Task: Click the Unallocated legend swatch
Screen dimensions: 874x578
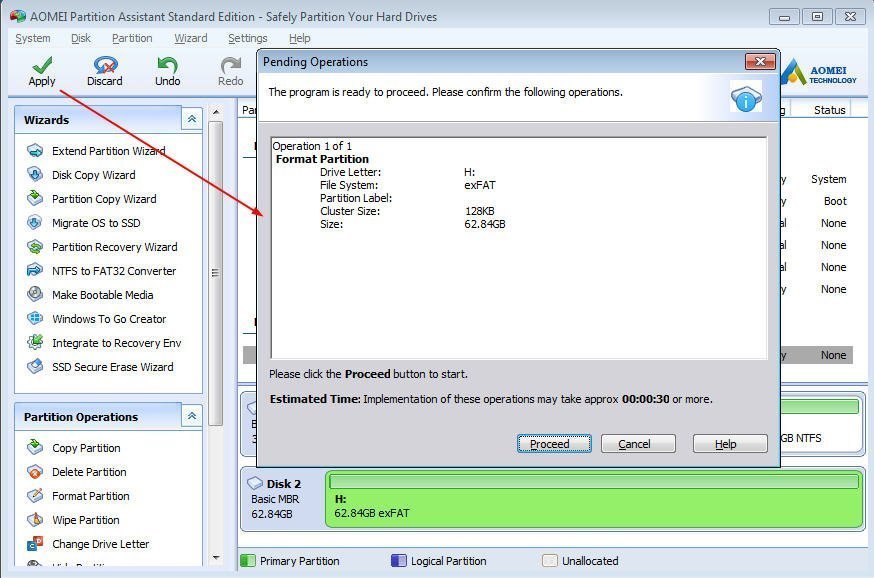Action: (x=550, y=561)
